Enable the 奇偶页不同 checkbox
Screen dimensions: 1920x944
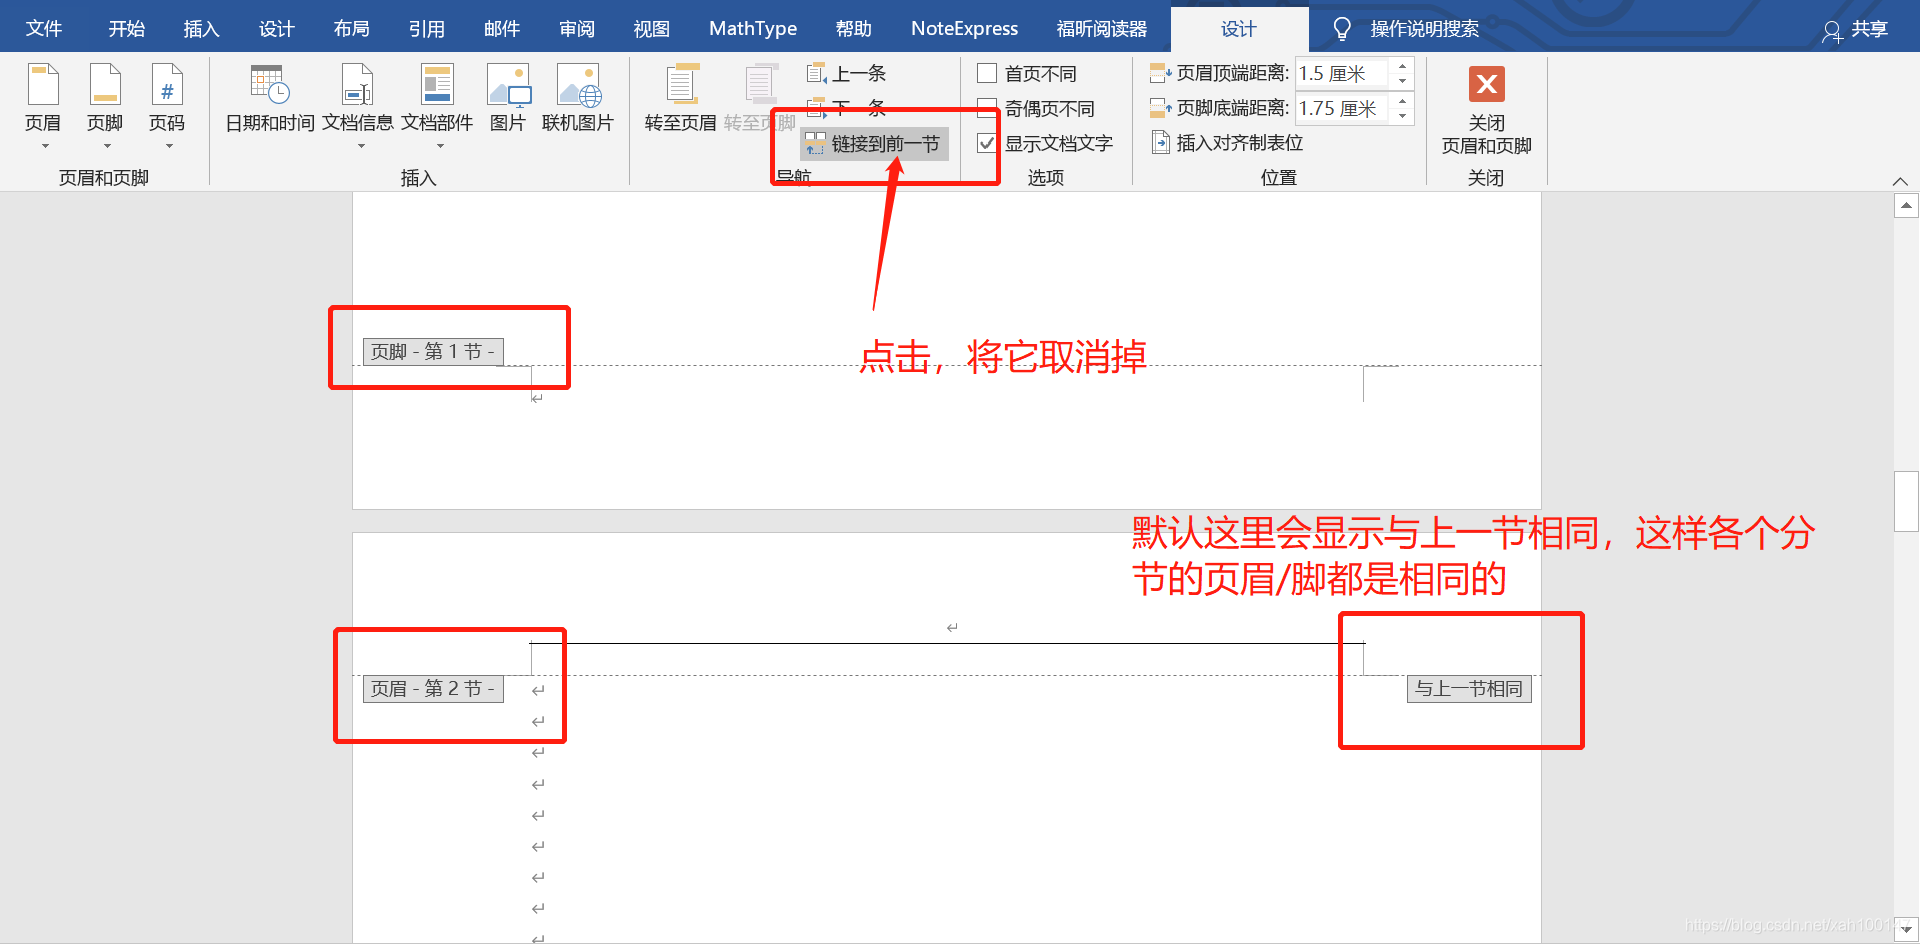click(x=987, y=108)
